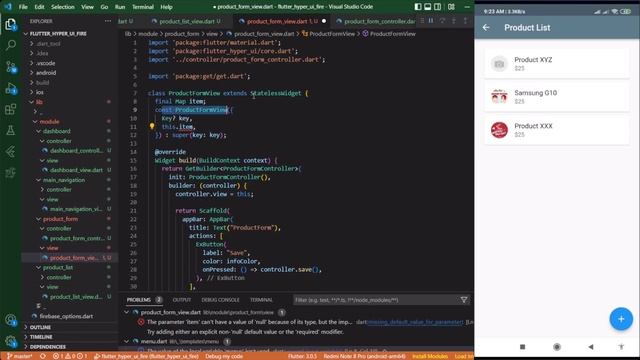Image resolution: width=640 pixels, height=360 pixels.
Task: Switch to the OUTPUT panel tab
Action: coord(182,300)
